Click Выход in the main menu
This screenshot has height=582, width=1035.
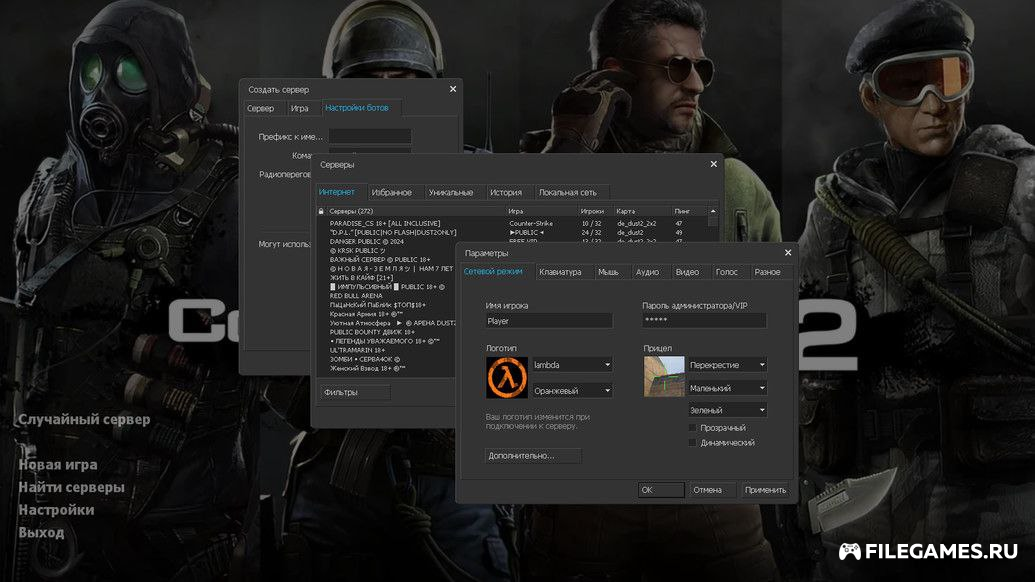(x=41, y=532)
